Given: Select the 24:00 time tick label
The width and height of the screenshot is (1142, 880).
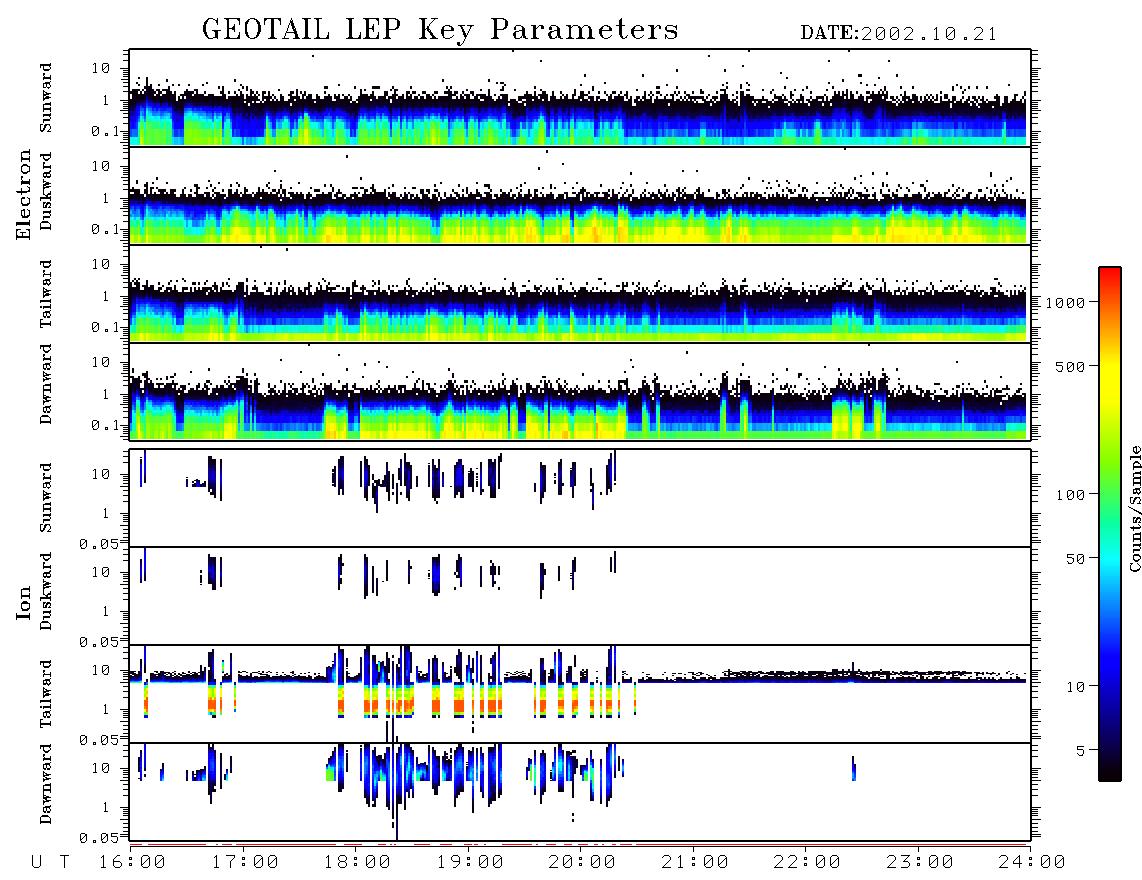Looking at the screenshot, I should click(1032, 863).
